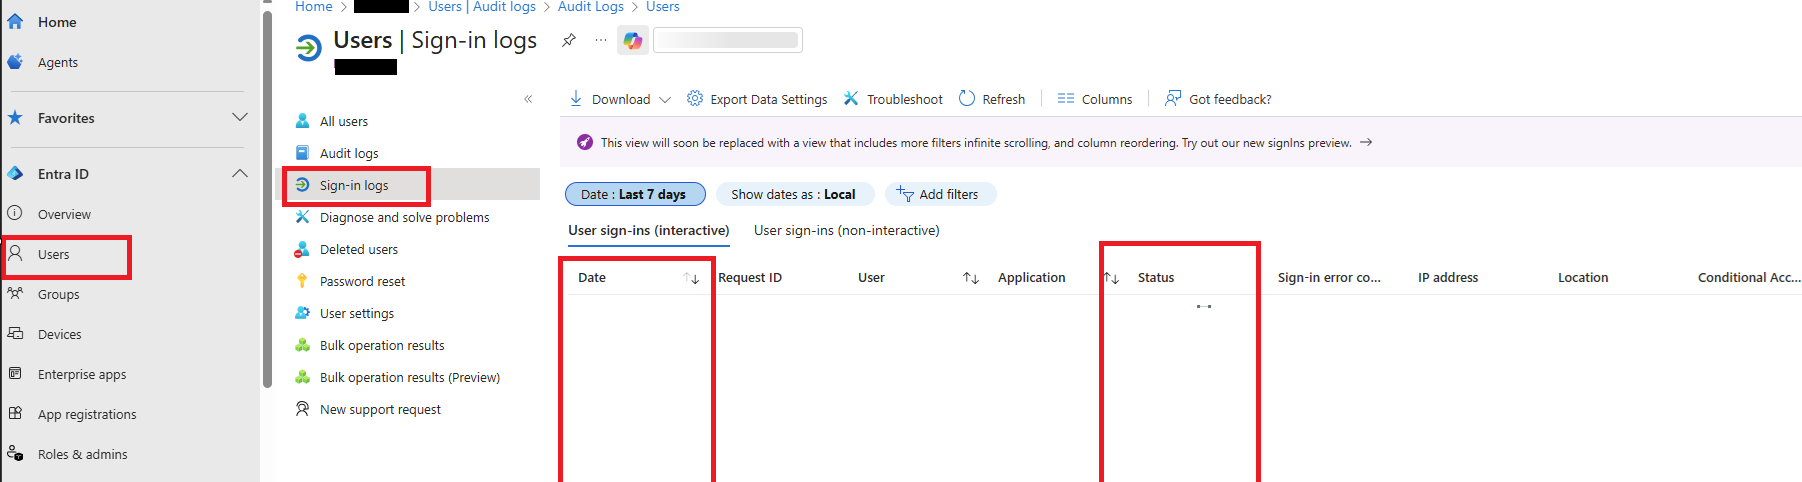This screenshot has width=1802, height=482.
Task: Click the Users person icon in sidebar
Action: click(15, 254)
